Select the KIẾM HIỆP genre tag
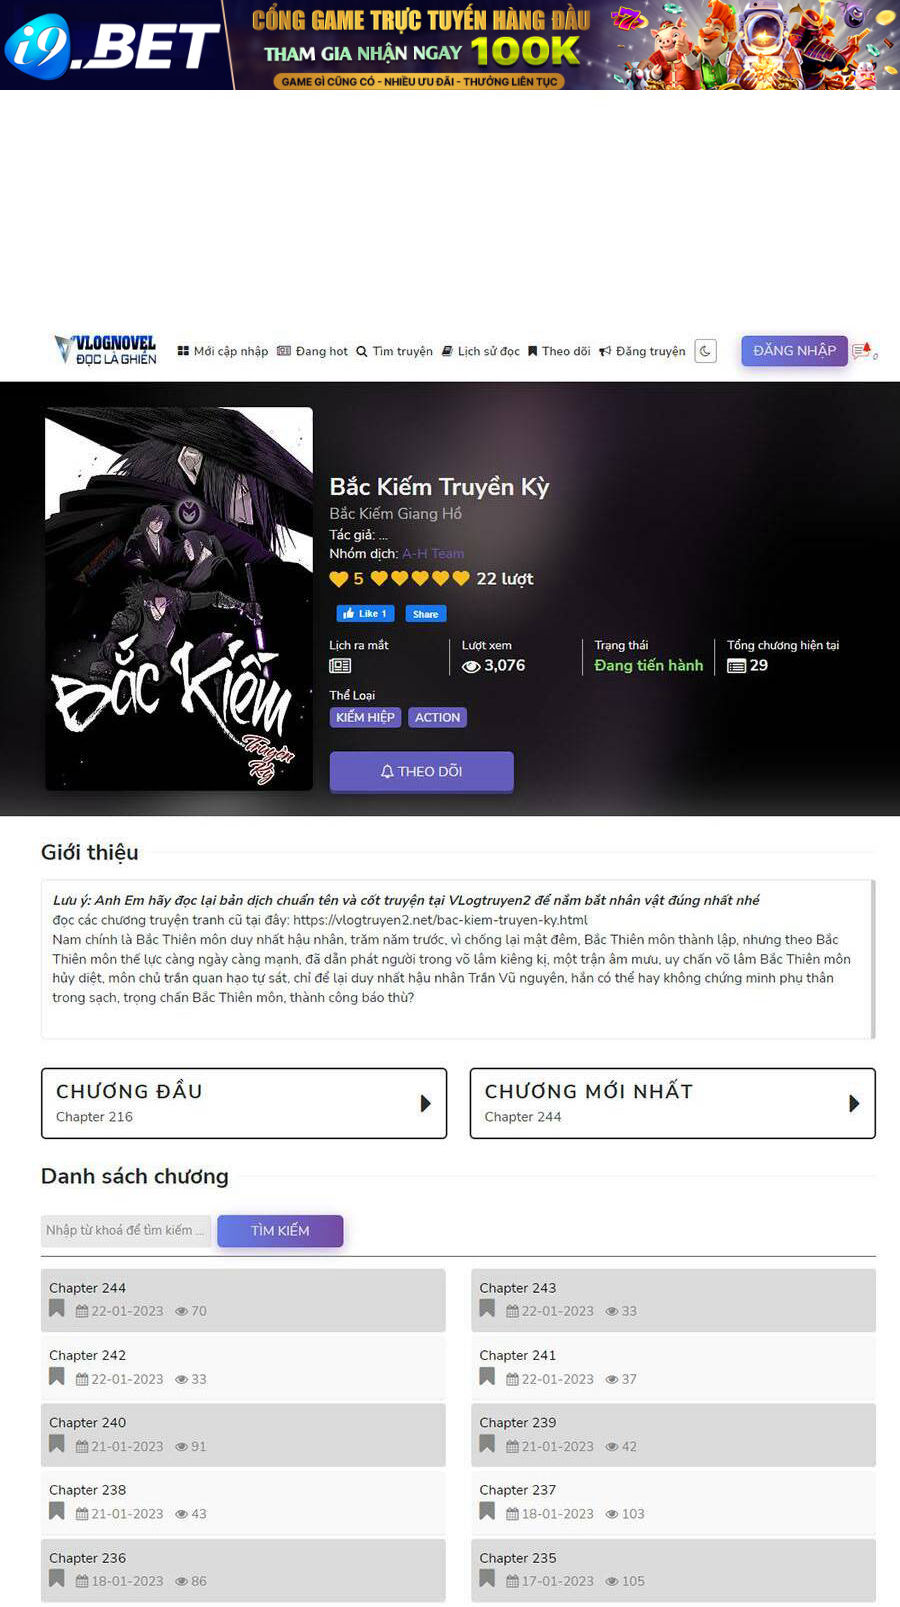Viewport: 900px width, 1607px height. (365, 717)
